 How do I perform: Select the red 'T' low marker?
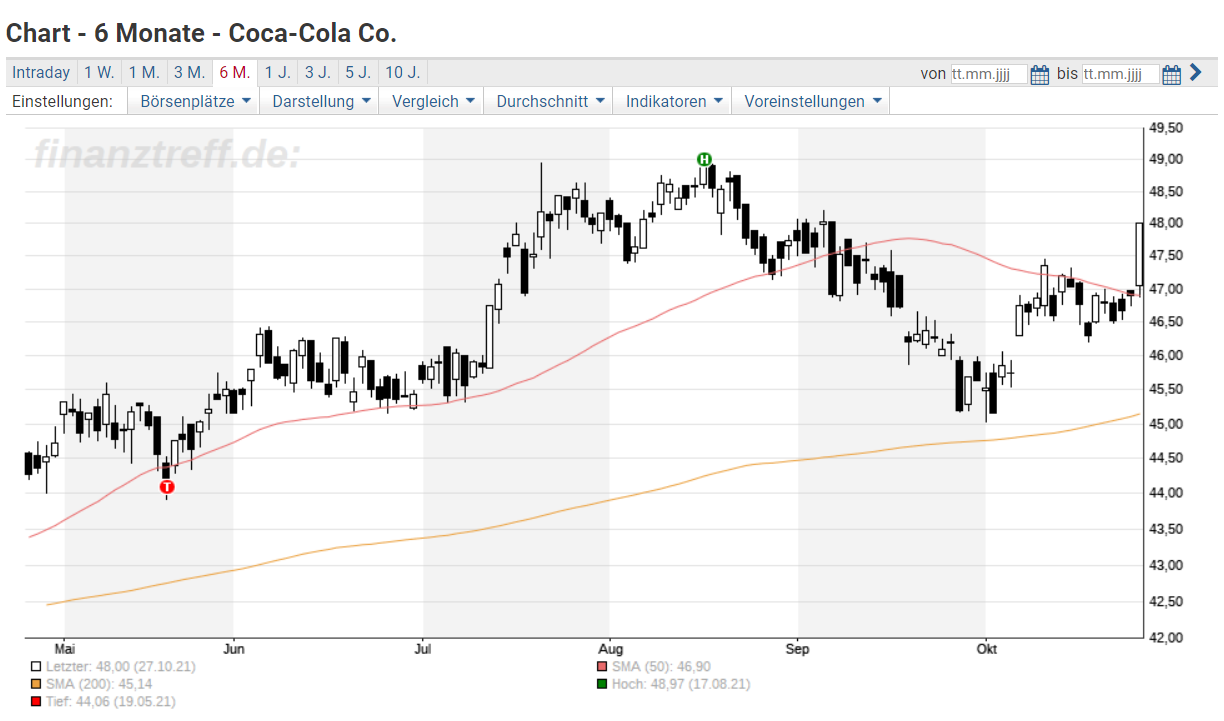point(167,487)
